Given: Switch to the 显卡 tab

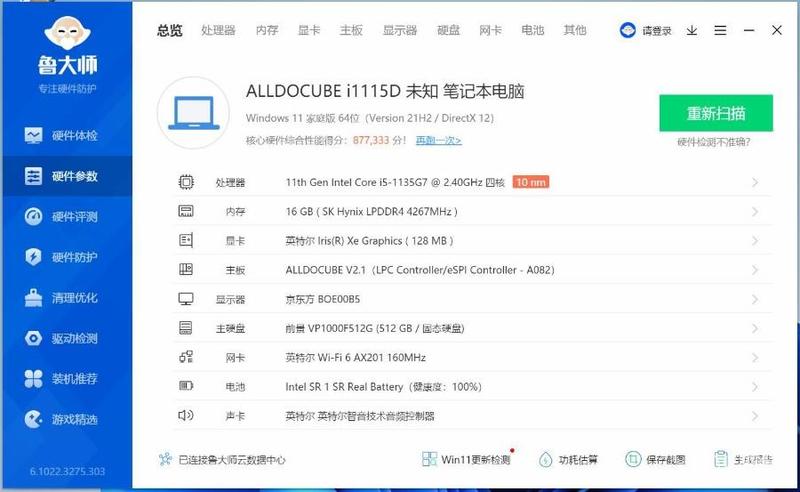Looking at the screenshot, I should 309,31.
